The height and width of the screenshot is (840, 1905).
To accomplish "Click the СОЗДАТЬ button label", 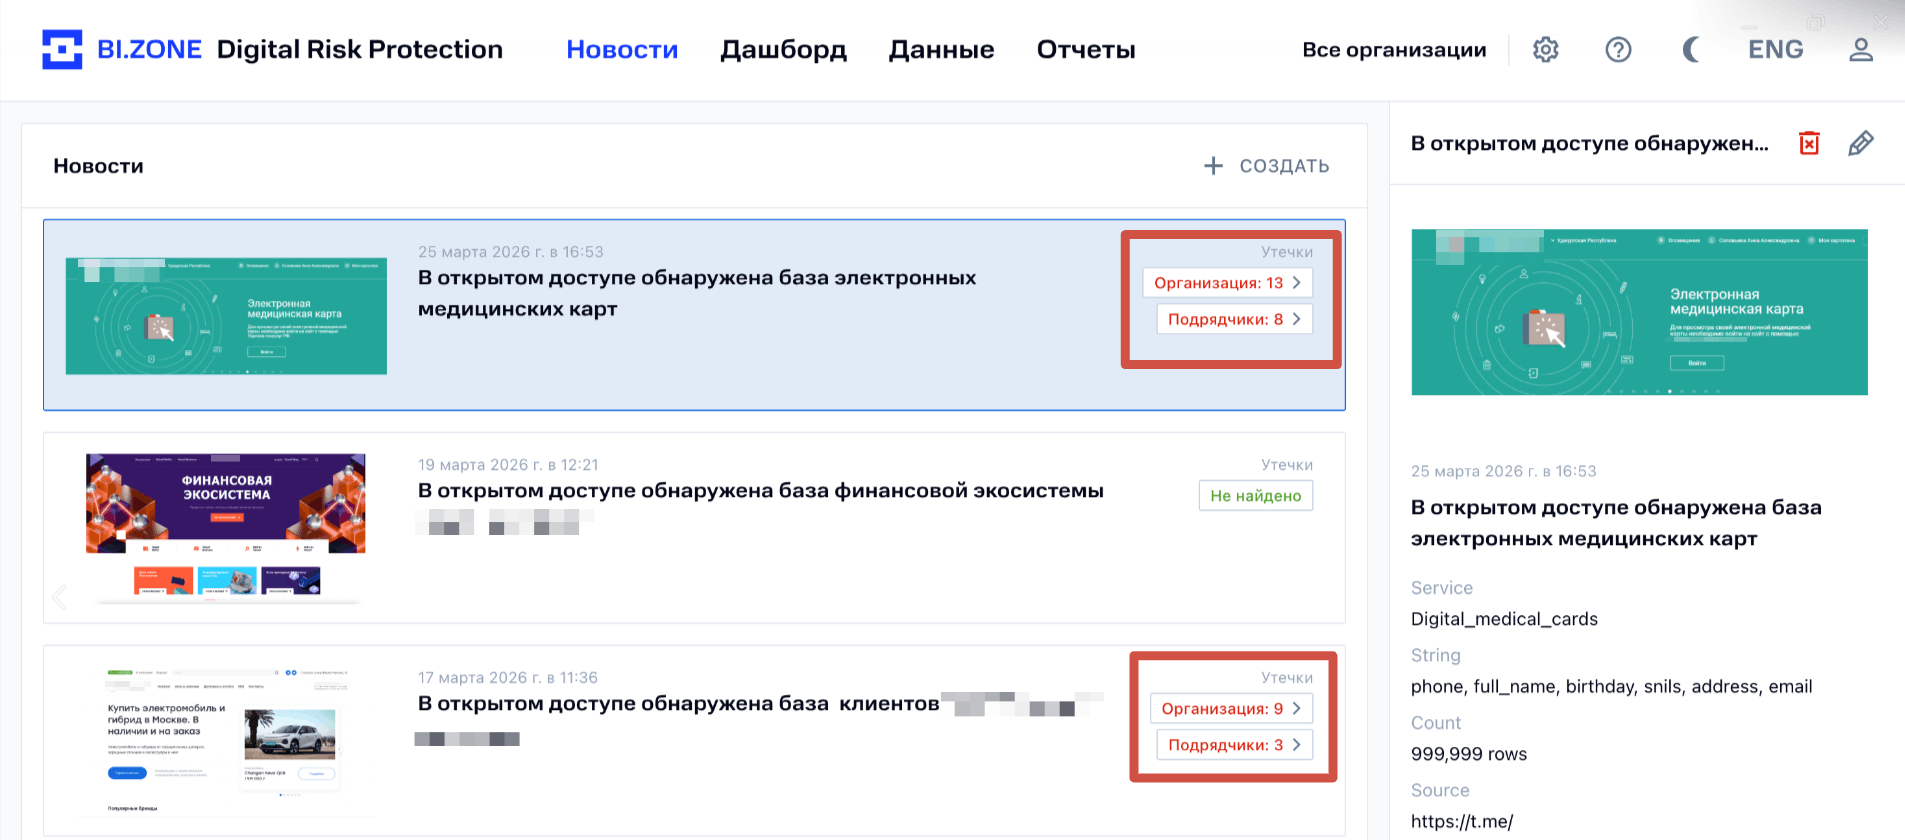I will click(1284, 166).
